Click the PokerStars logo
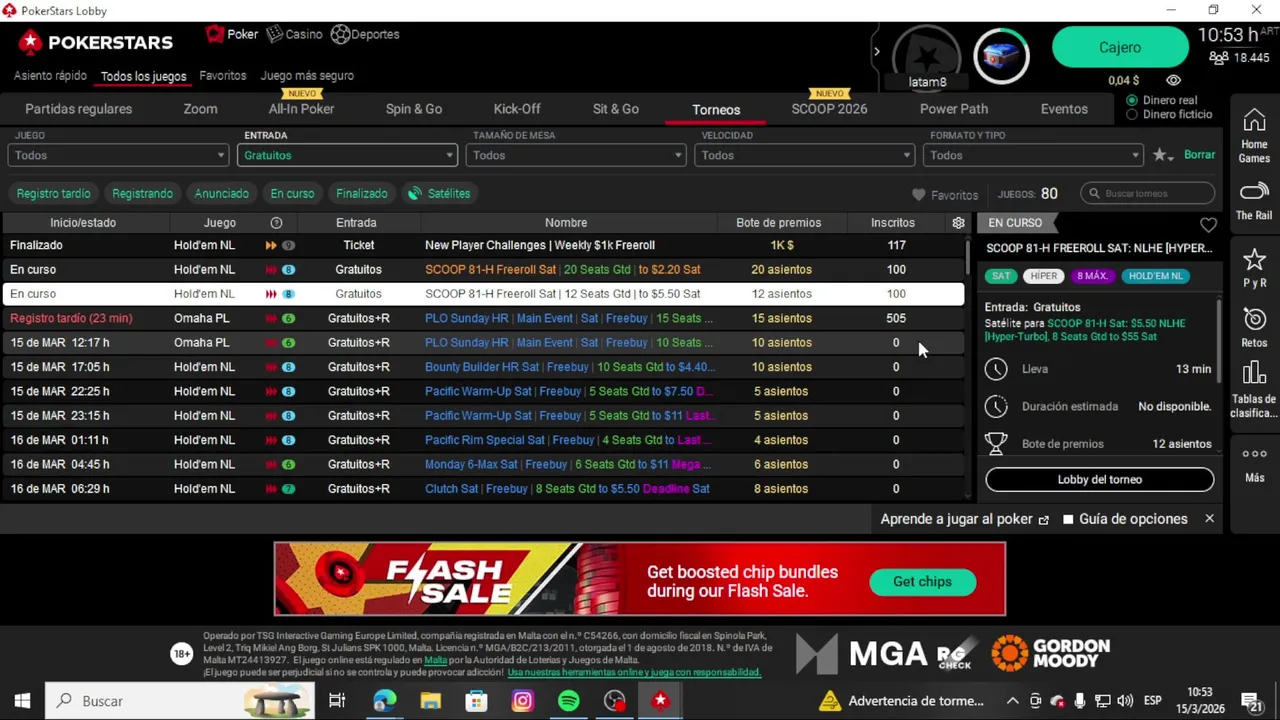Screen dimensions: 1280x720 point(96,42)
